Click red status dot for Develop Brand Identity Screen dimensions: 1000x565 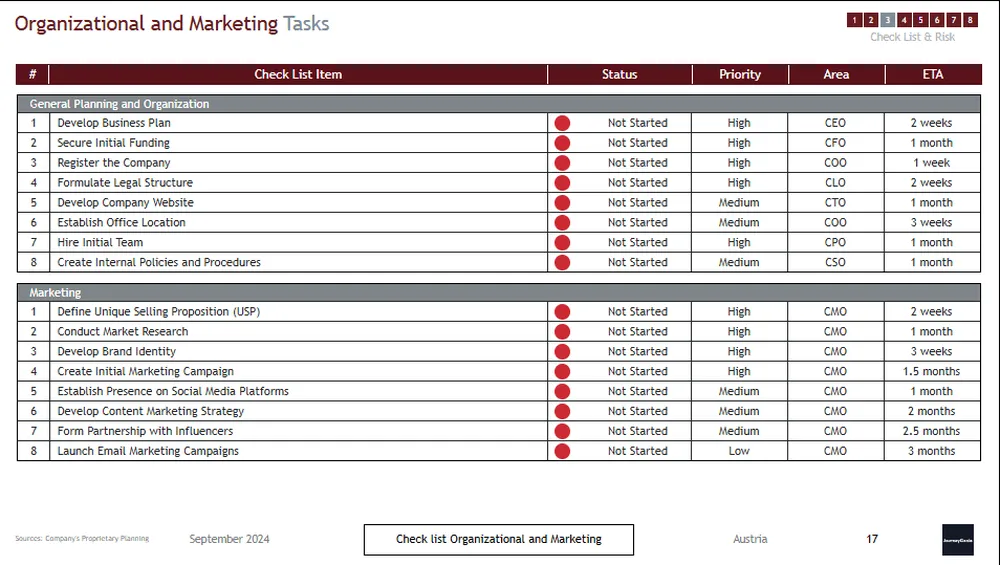tap(562, 351)
